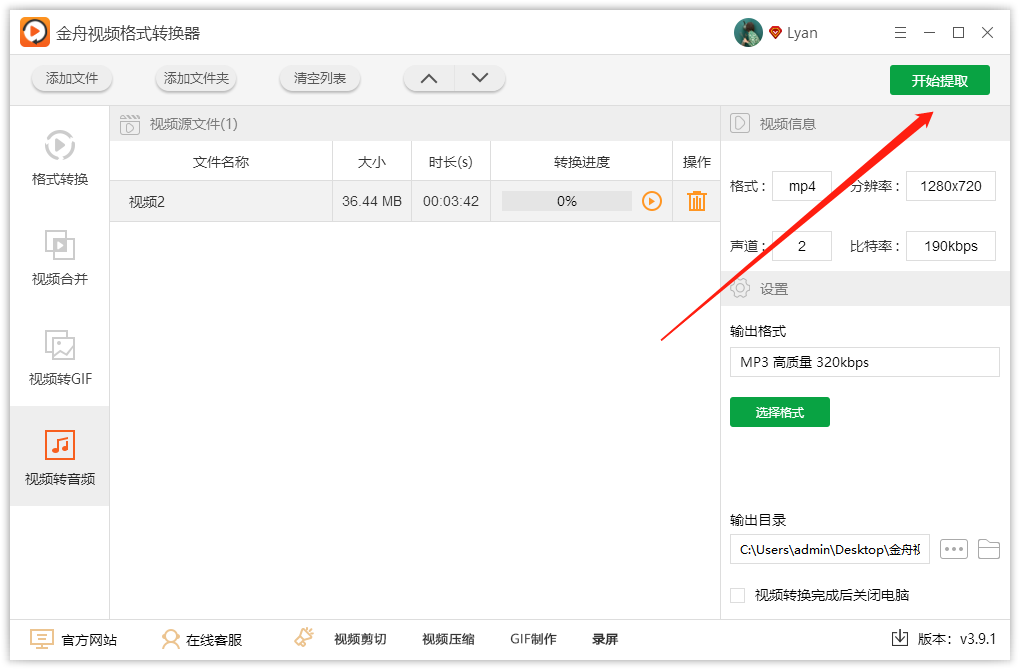Click the 1280x720 resolution value

tap(951, 186)
